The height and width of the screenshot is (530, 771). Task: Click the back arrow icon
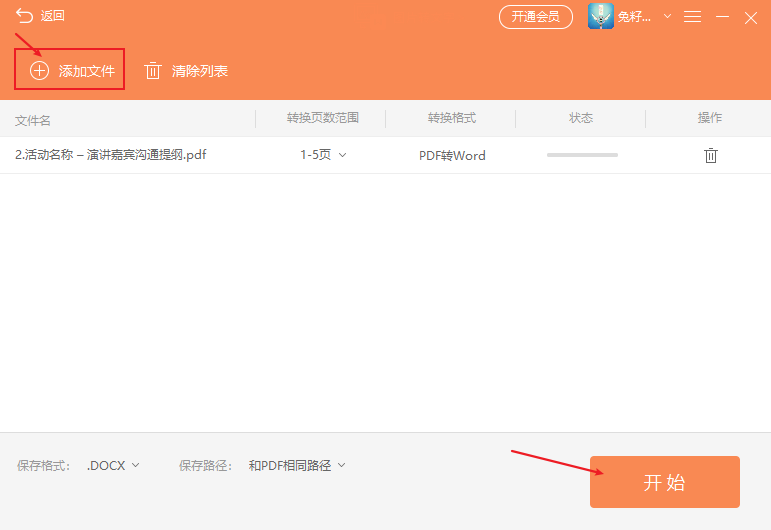(x=24, y=16)
